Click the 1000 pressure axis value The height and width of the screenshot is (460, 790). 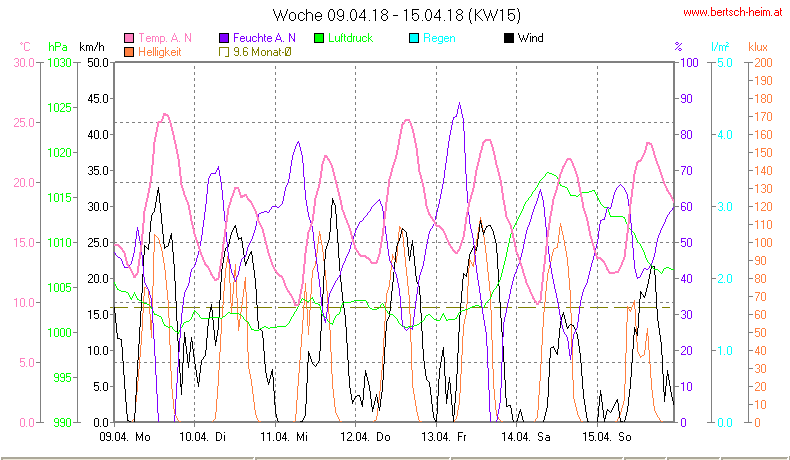click(60, 333)
